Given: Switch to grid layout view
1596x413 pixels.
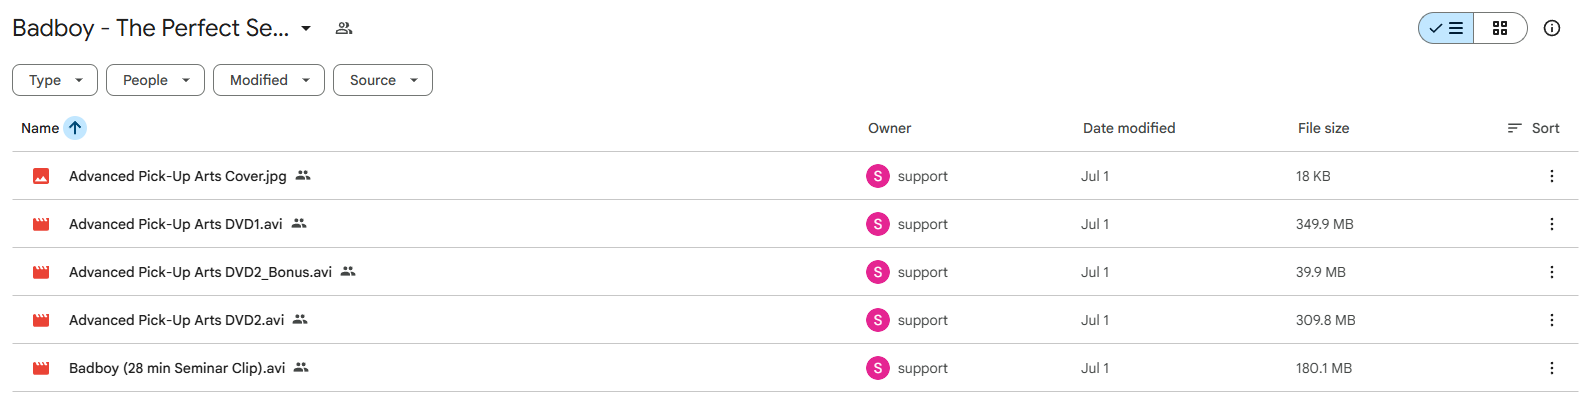Looking at the screenshot, I should tap(1500, 28).
